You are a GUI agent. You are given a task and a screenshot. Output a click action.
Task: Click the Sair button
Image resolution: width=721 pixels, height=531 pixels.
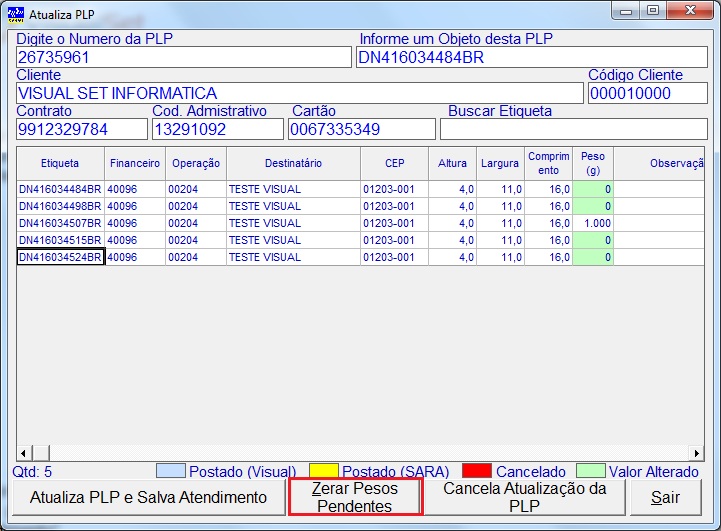[x=665, y=497]
